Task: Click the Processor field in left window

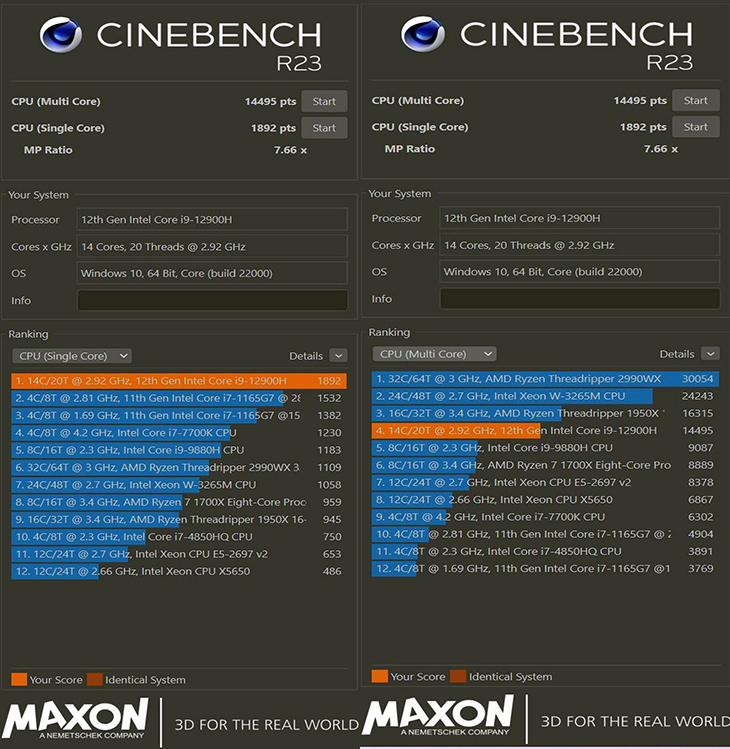Action: click(213, 220)
